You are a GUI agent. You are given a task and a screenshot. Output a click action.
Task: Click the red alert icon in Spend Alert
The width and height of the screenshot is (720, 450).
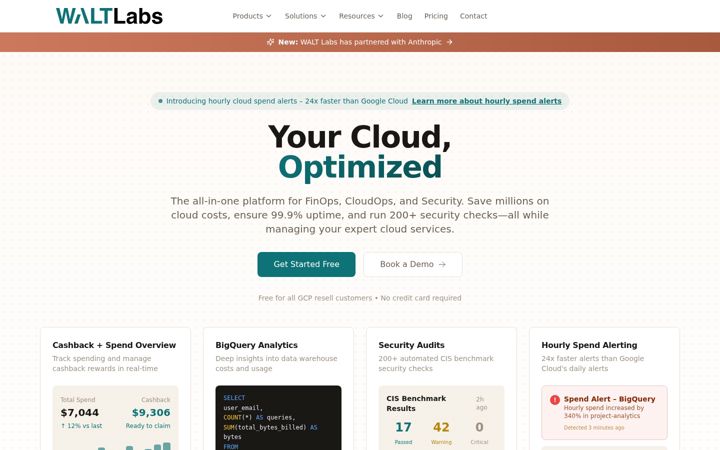555,399
